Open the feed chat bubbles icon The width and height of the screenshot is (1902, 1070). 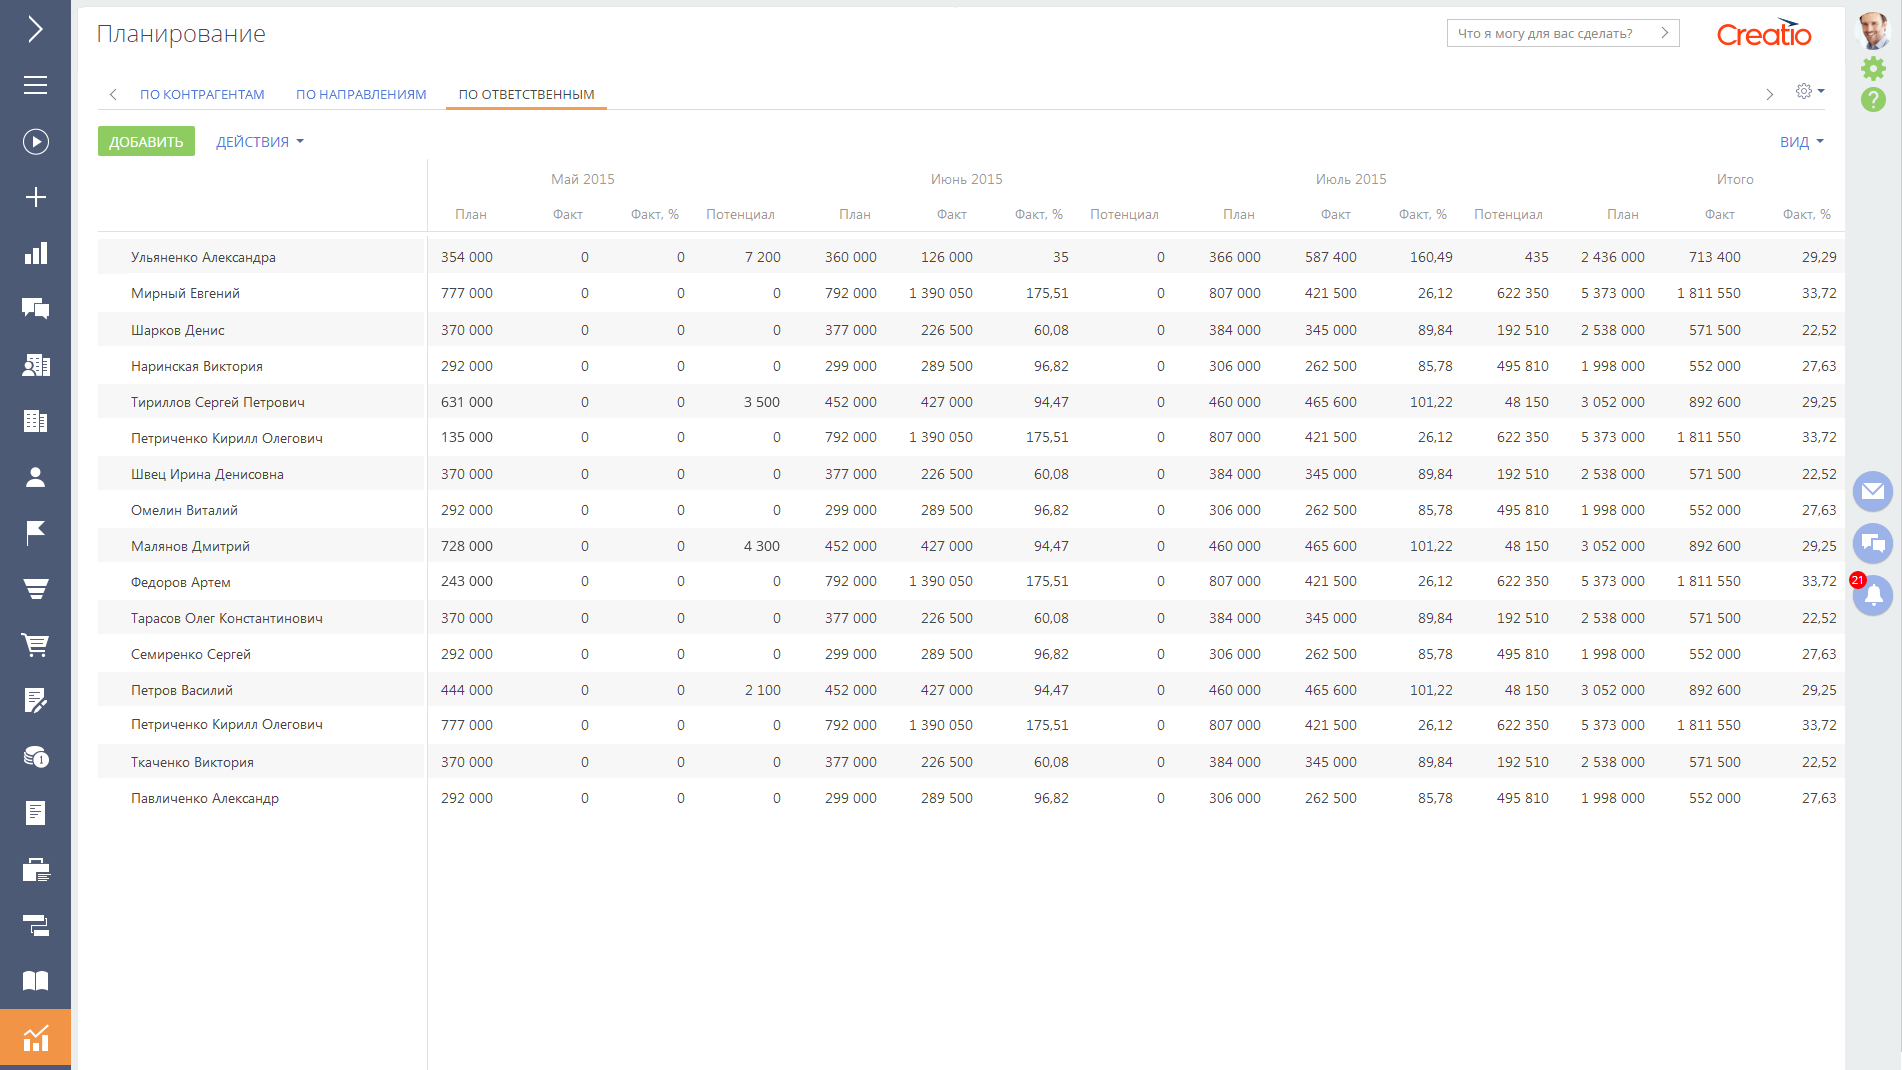[x=35, y=309]
